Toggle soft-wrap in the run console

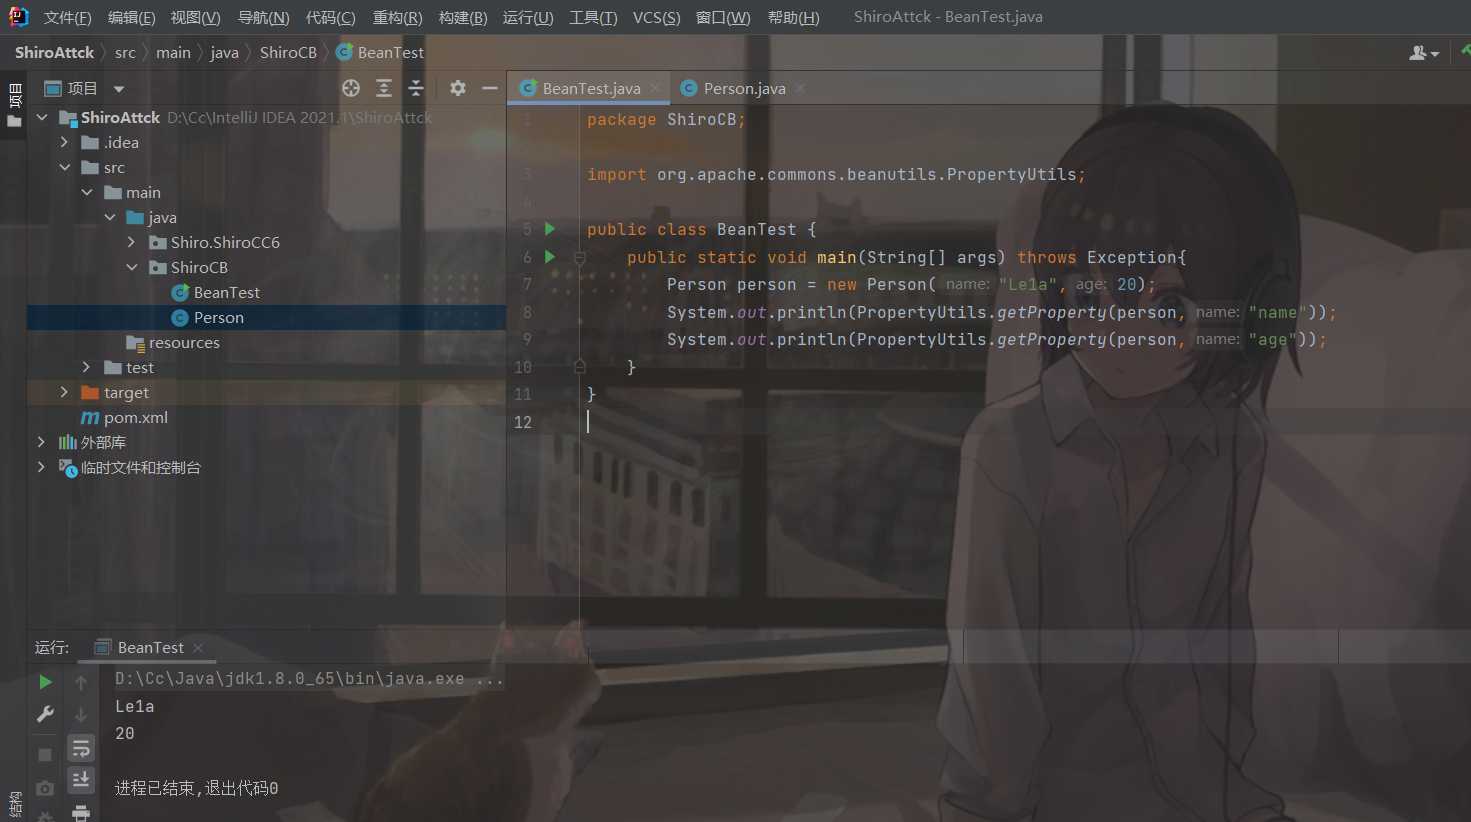tap(80, 748)
